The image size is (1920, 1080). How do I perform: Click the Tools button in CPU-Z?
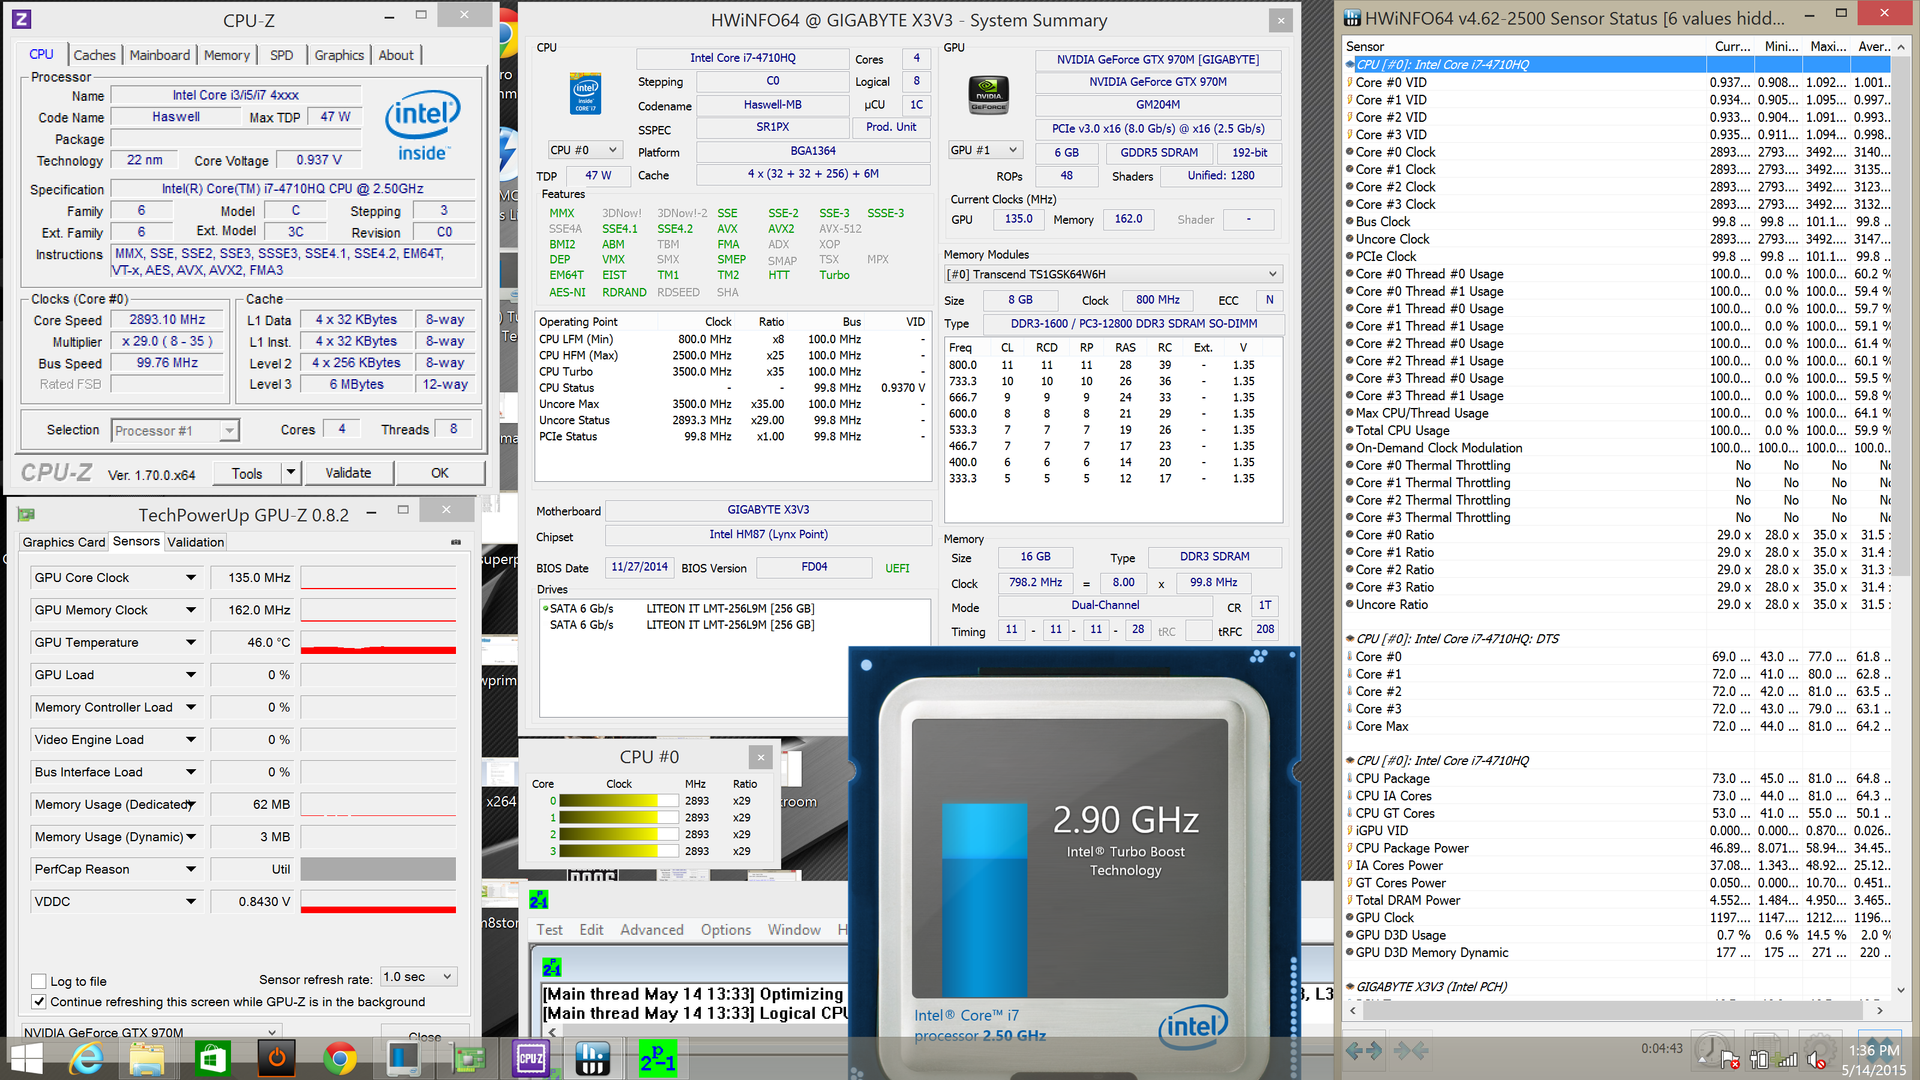(x=247, y=473)
